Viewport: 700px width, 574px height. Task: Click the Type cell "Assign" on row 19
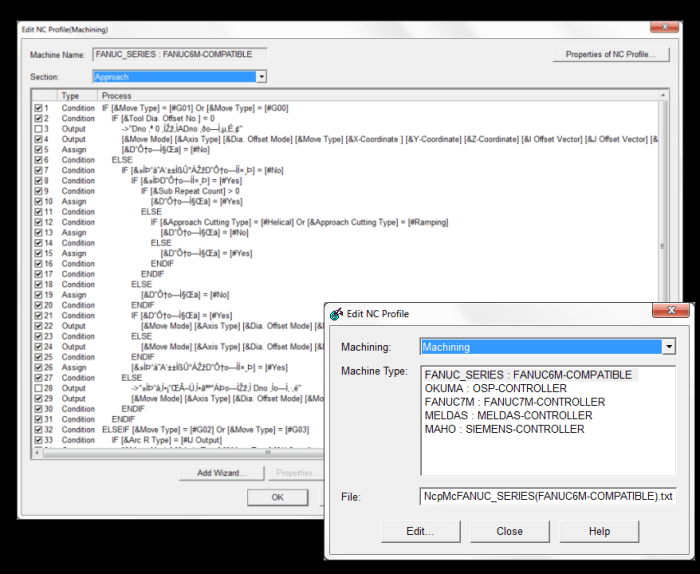pyautogui.click(x=74, y=295)
